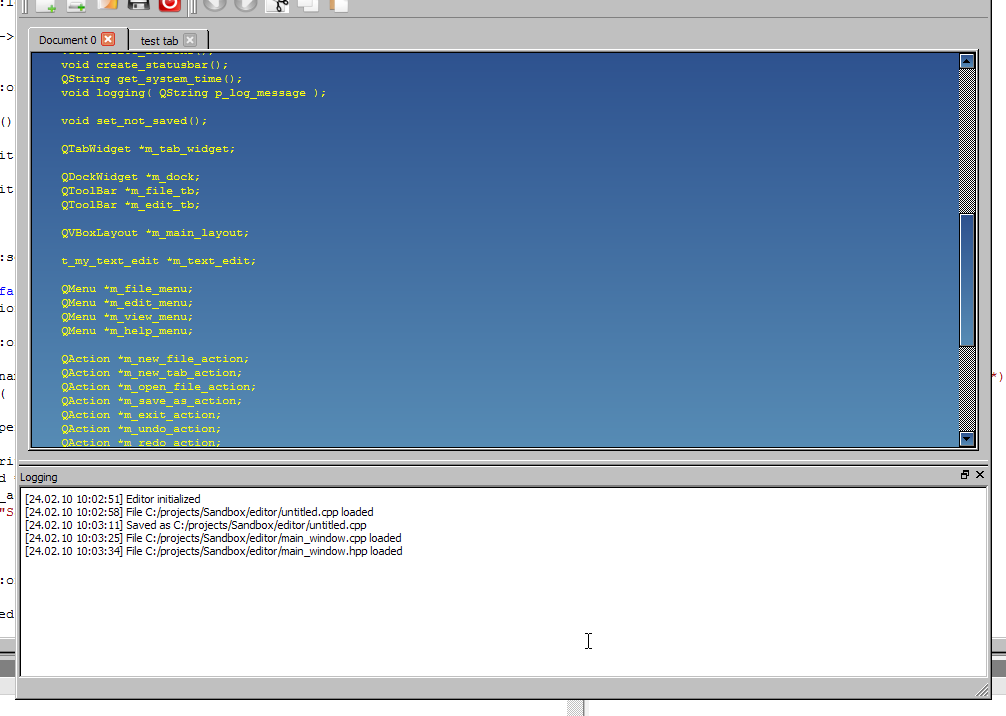The height and width of the screenshot is (716, 1006).
Task: Click the window resize grip corner
Action: [x=982, y=690]
